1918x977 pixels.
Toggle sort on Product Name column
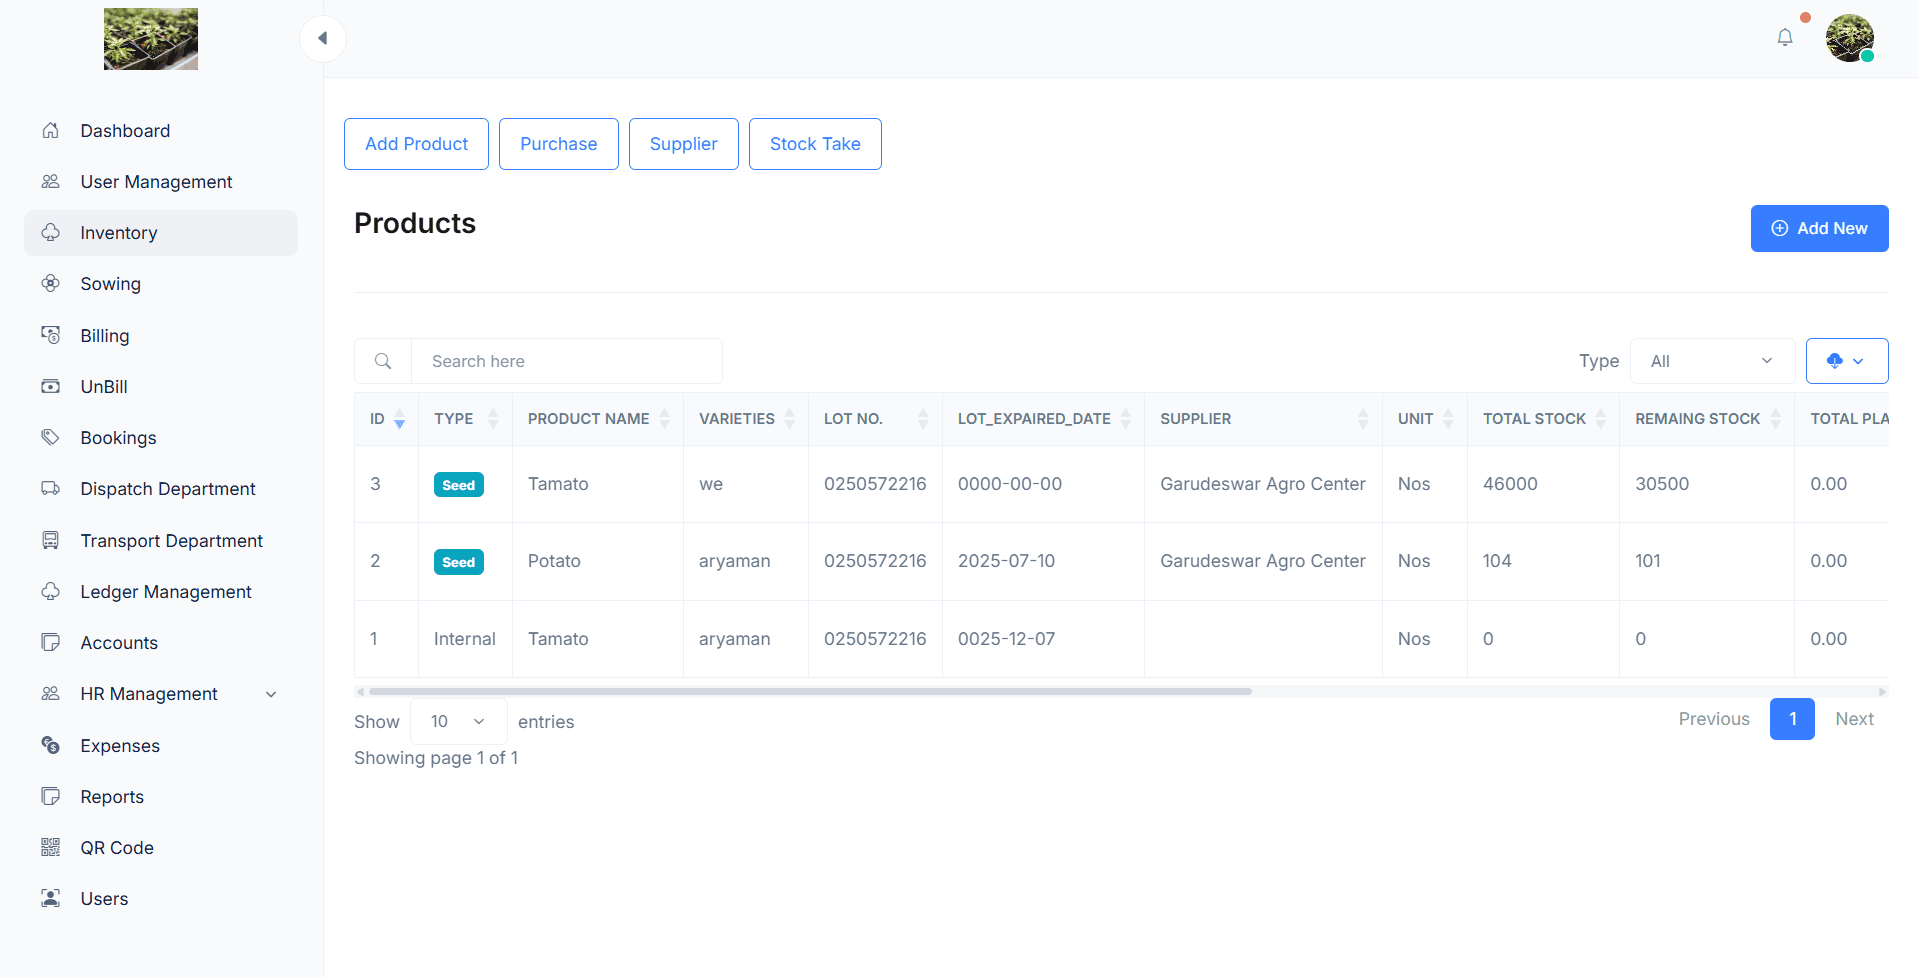pyautogui.click(x=664, y=419)
